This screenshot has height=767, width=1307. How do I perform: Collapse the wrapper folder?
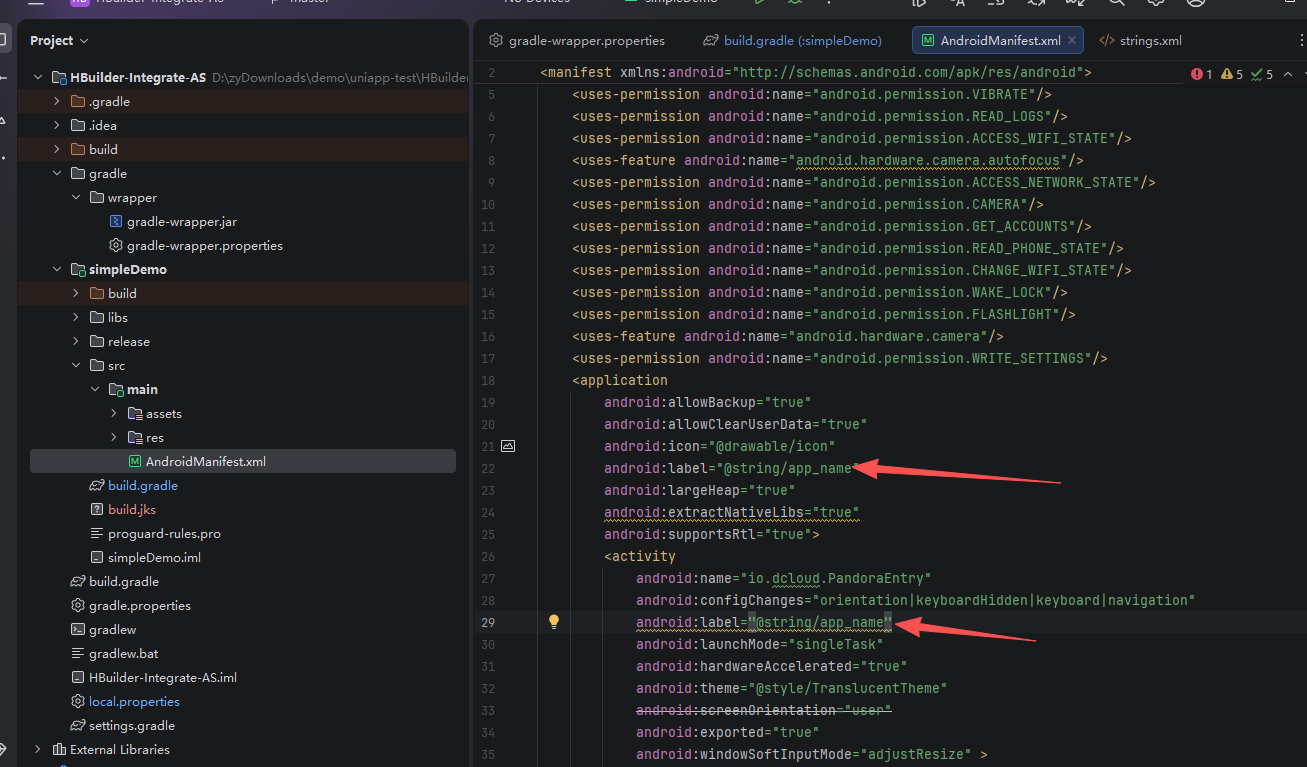pyautogui.click(x=76, y=197)
